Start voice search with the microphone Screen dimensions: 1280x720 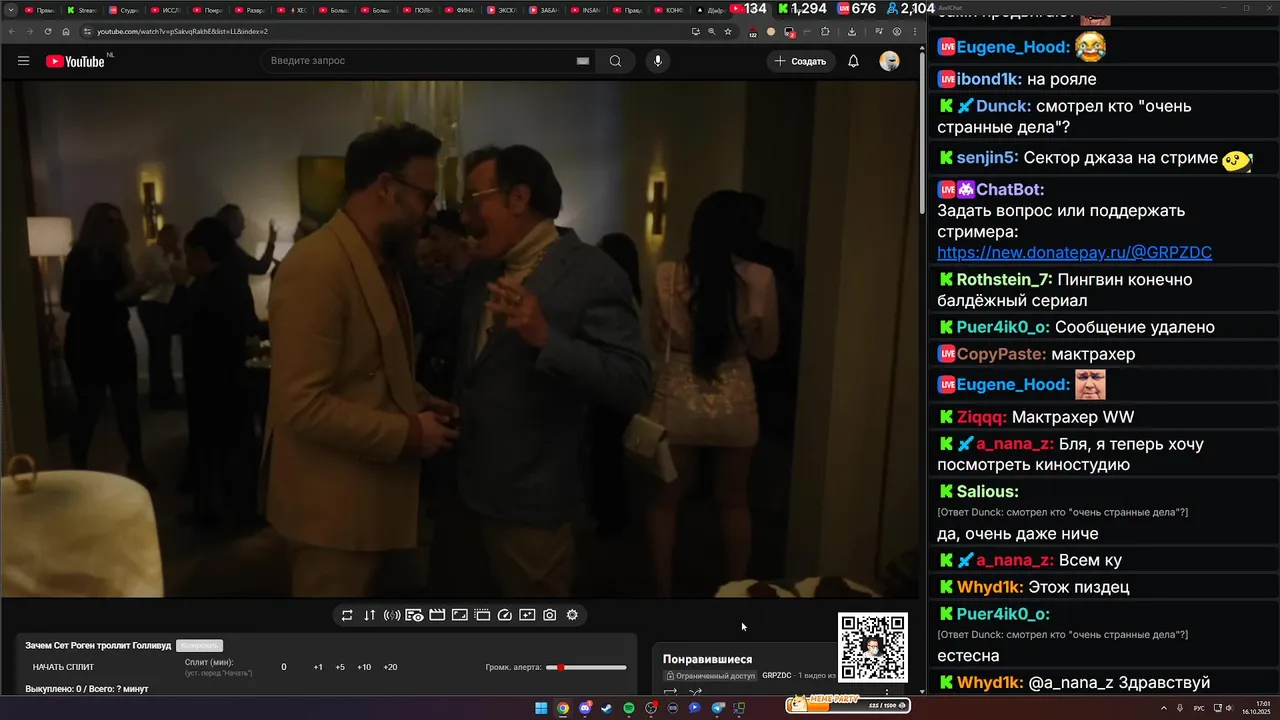click(x=658, y=61)
